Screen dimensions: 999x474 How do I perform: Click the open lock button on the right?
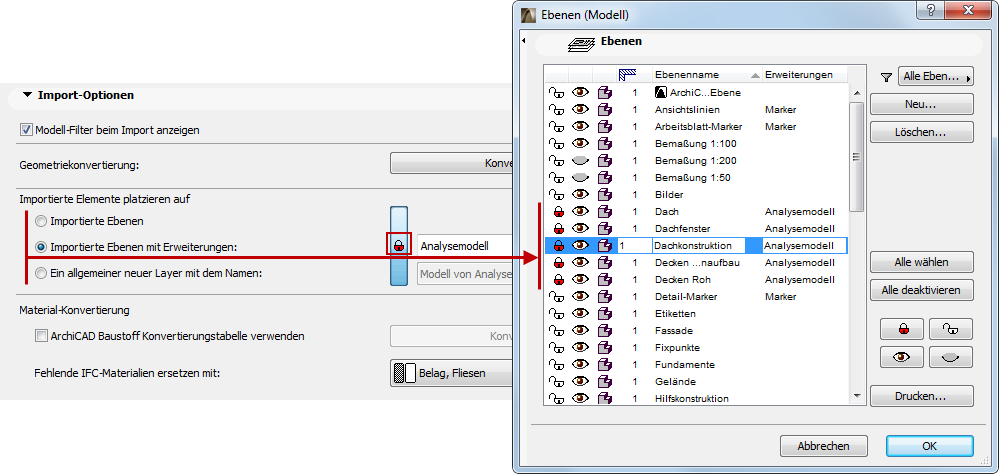[x=951, y=329]
